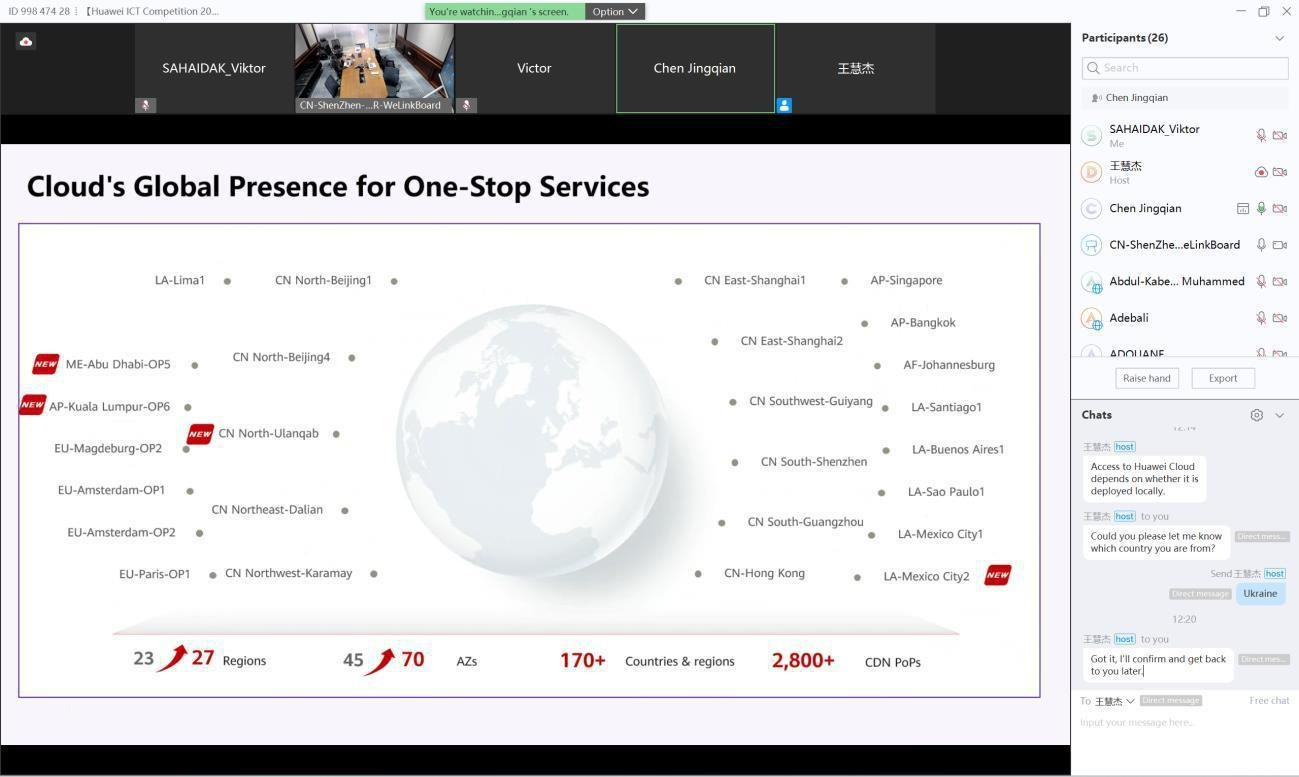Collapse the Chats panel with chevron
This screenshot has height=777, width=1299.
[x=1279, y=415]
